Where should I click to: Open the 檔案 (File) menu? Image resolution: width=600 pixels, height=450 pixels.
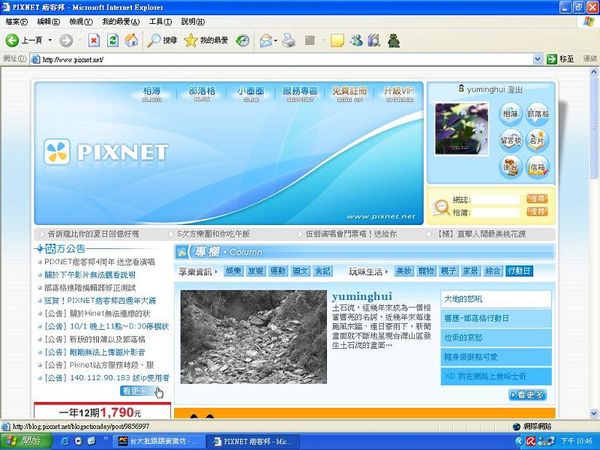click(x=16, y=22)
